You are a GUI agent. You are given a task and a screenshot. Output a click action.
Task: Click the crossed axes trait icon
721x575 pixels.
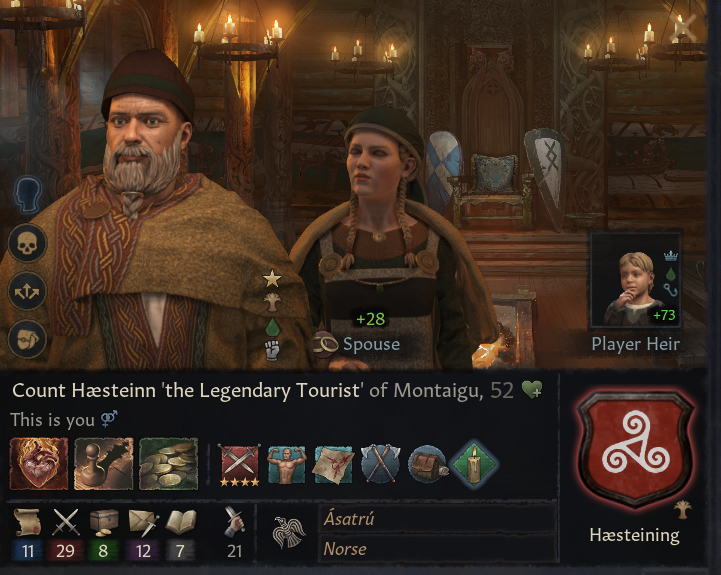click(379, 464)
